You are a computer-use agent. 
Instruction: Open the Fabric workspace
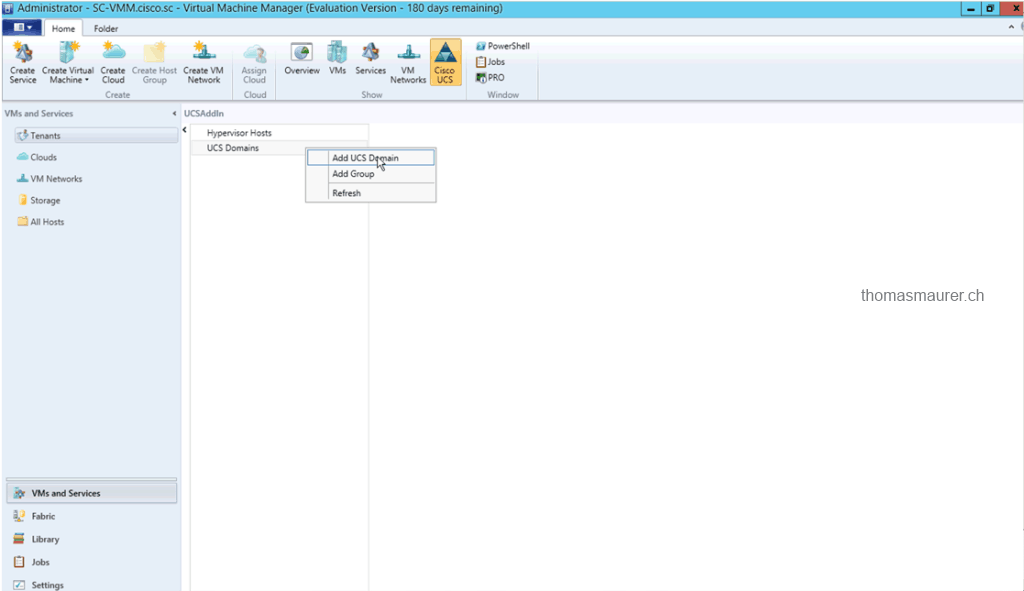pos(91,516)
